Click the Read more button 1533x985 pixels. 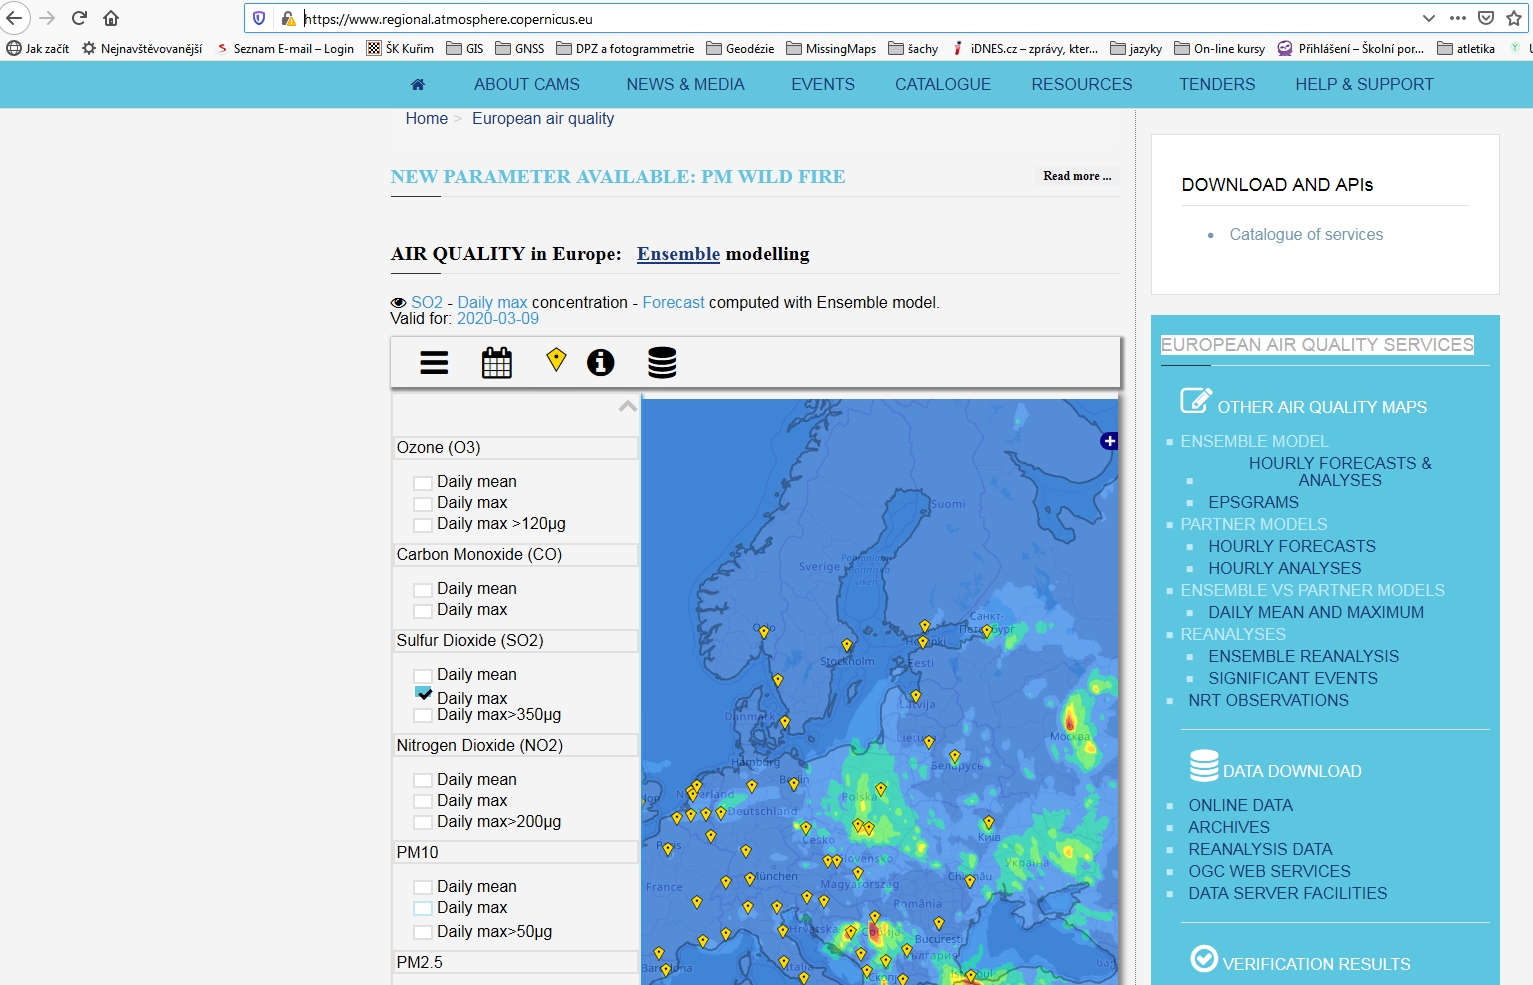click(1077, 176)
